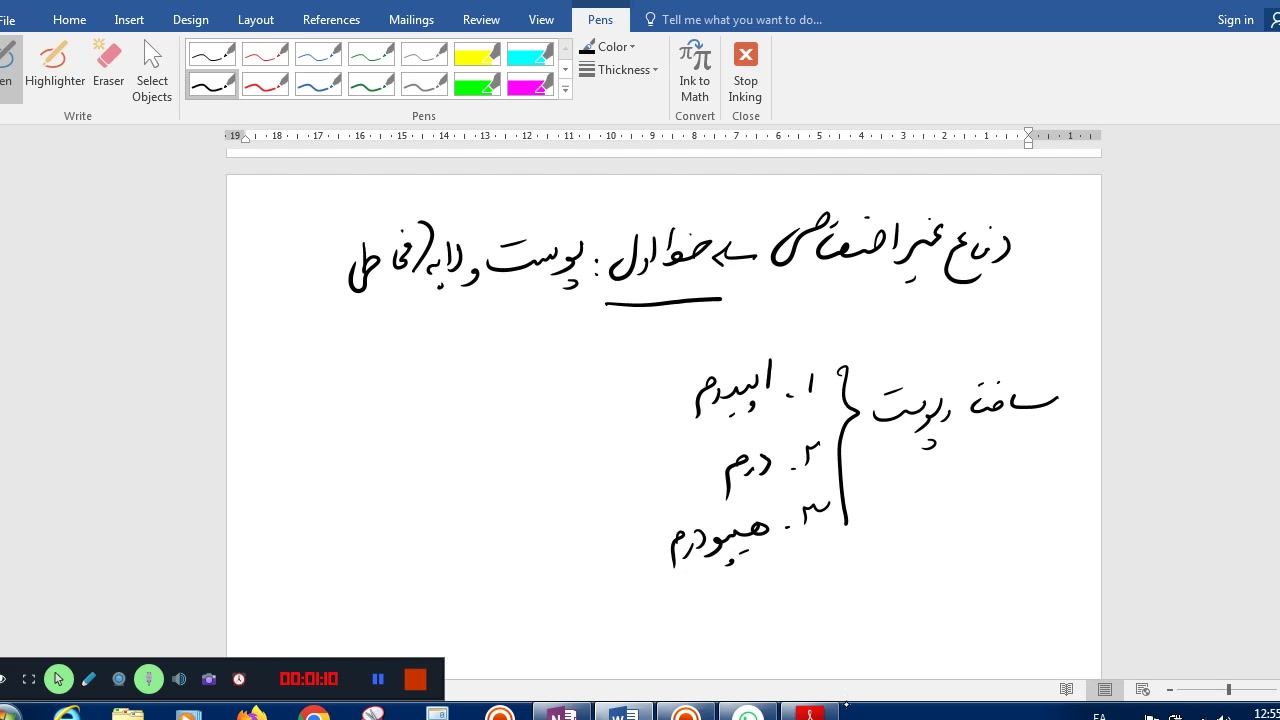The width and height of the screenshot is (1280, 720).
Task: Take a screenshot with recorder camera icon
Action: (x=209, y=679)
